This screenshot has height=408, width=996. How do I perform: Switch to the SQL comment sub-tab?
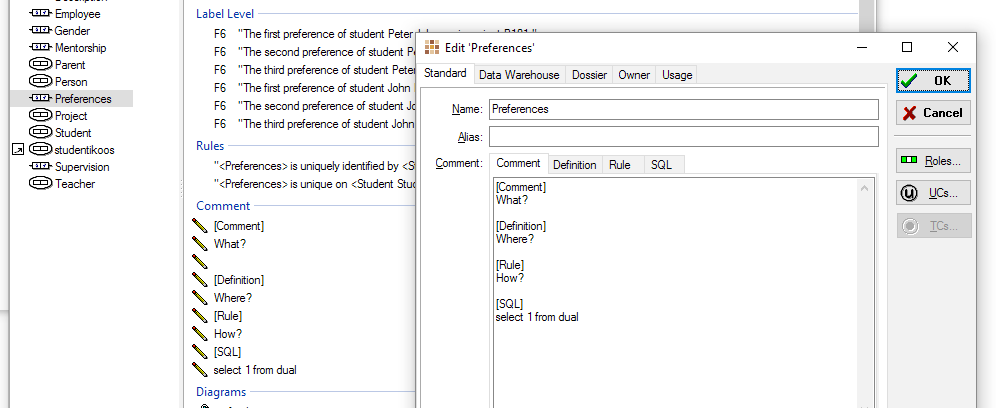pyautogui.click(x=661, y=165)
